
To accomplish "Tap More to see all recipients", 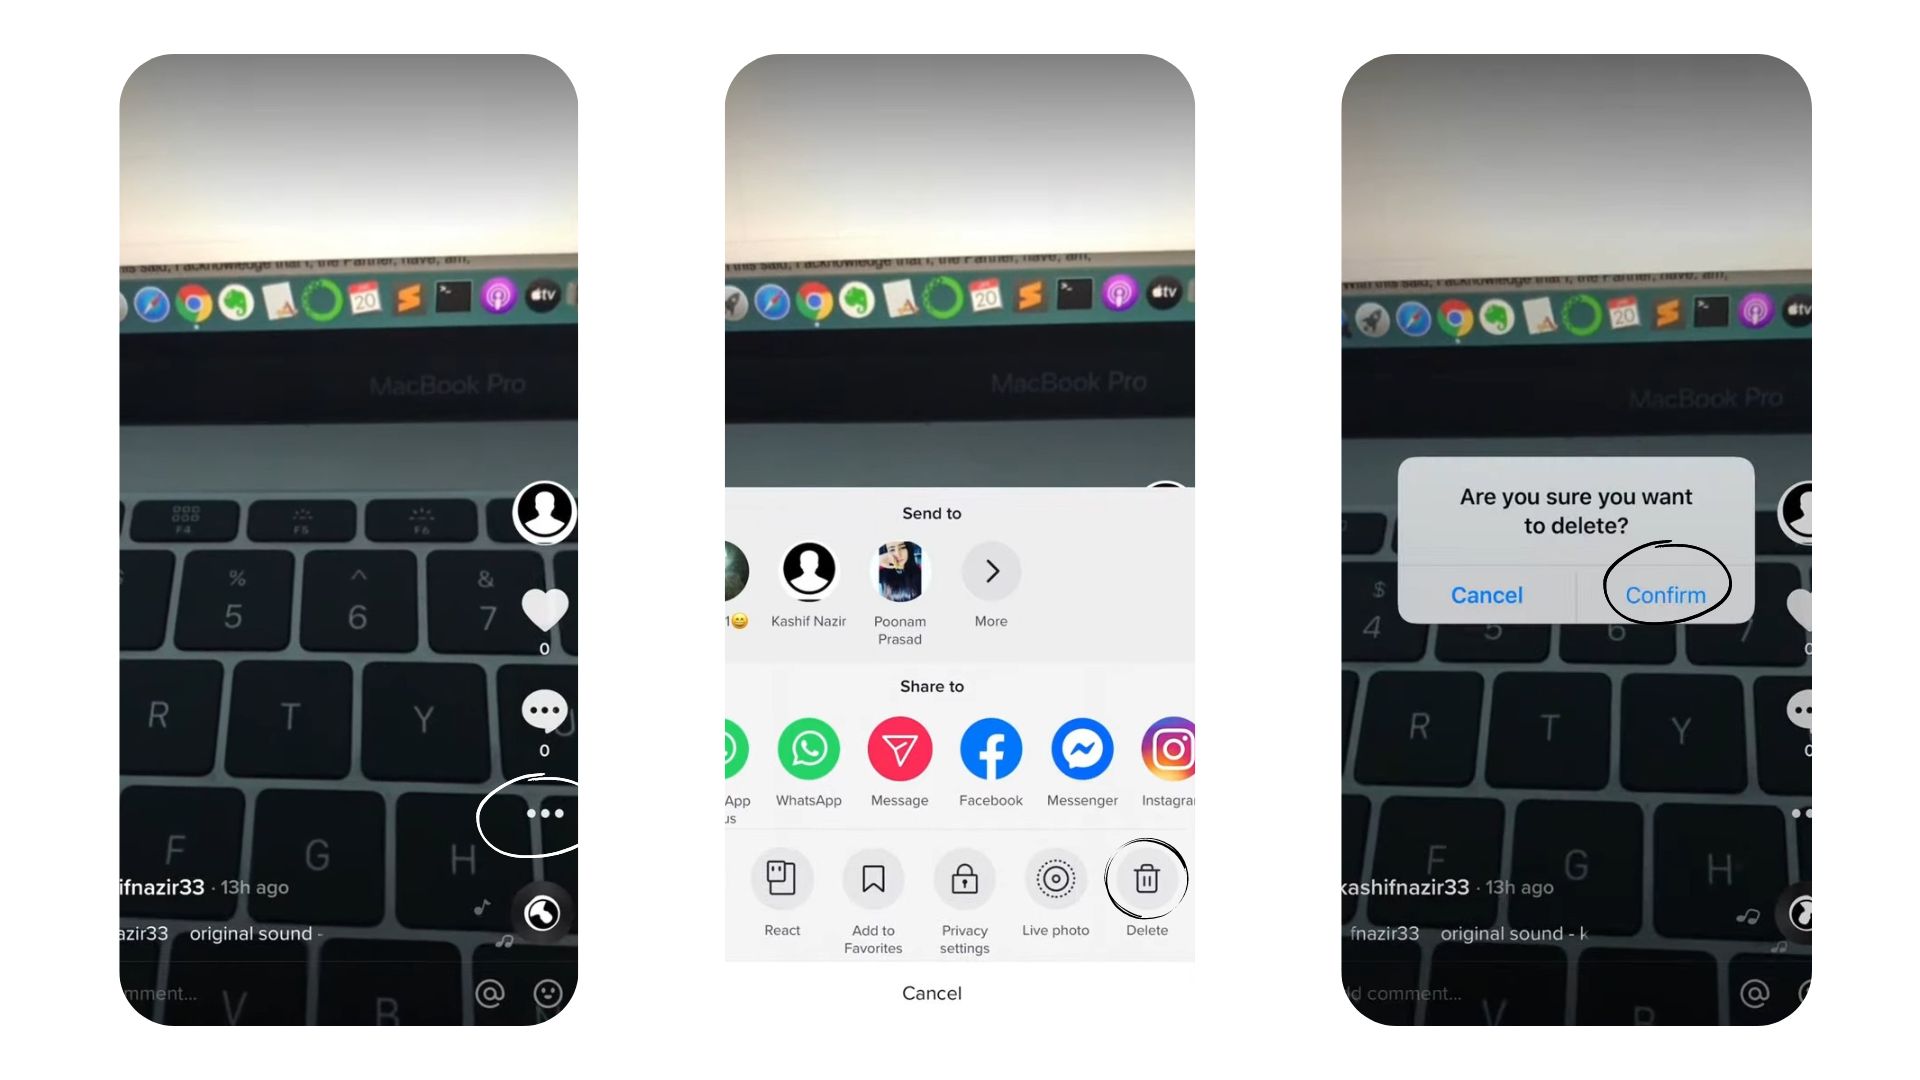I will coord(990,570).
